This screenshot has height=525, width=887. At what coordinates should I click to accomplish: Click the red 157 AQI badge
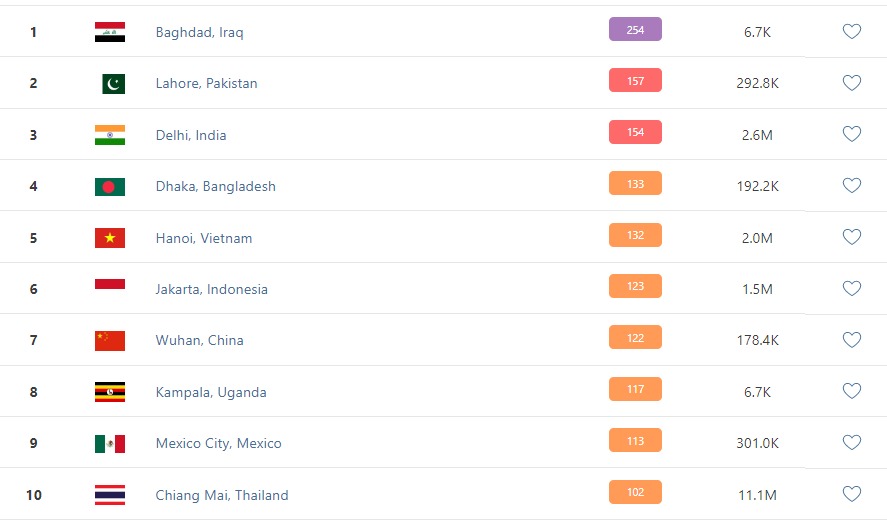tap(635, 80)
